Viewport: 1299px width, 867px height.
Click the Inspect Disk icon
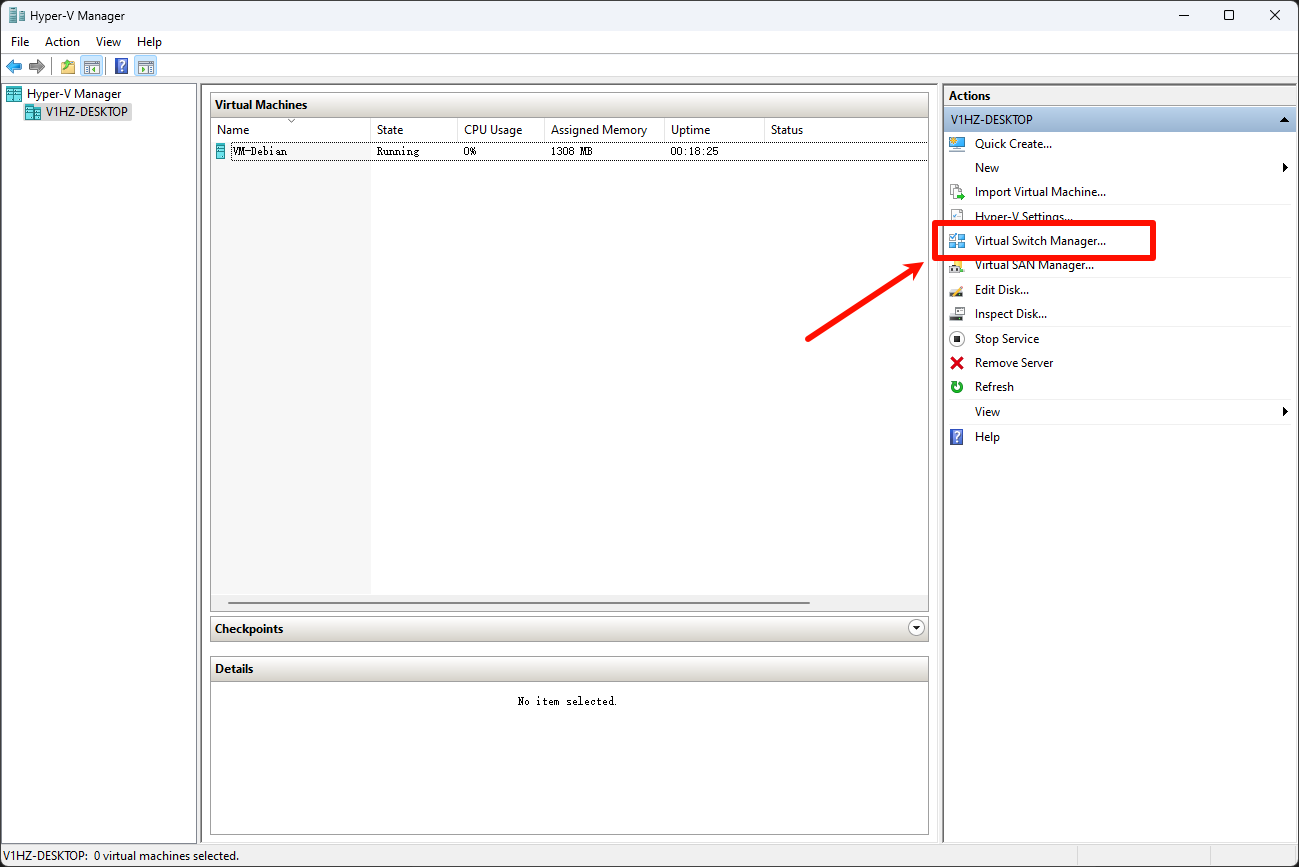[x=957, y=314]
